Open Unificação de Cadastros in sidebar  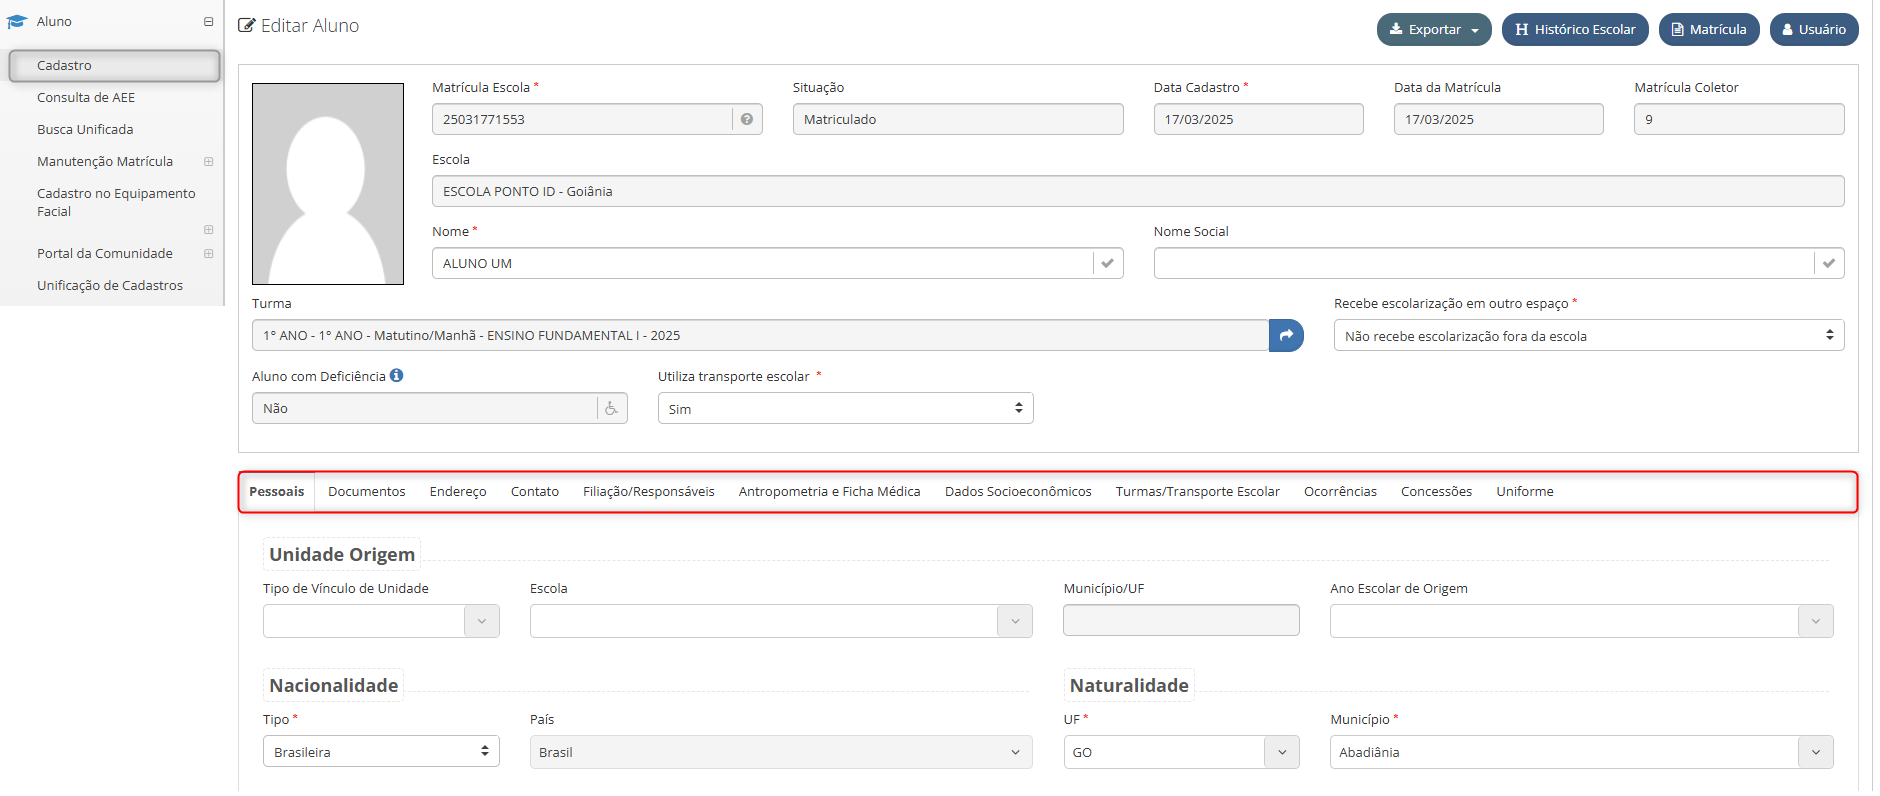point(110,285)
